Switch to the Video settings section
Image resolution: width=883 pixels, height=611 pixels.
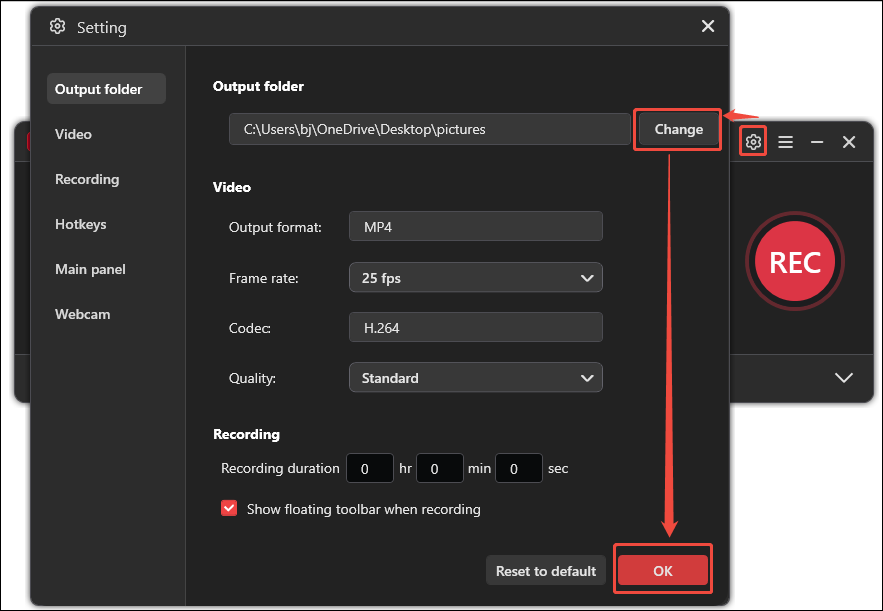73,133
